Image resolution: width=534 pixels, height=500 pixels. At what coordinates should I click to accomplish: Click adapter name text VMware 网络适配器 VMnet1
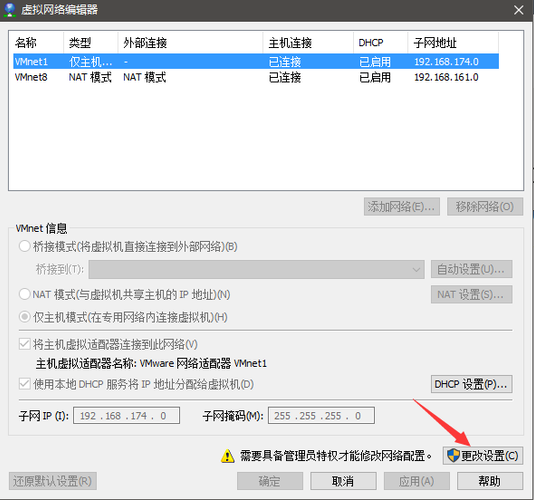[x=203, y=363]
